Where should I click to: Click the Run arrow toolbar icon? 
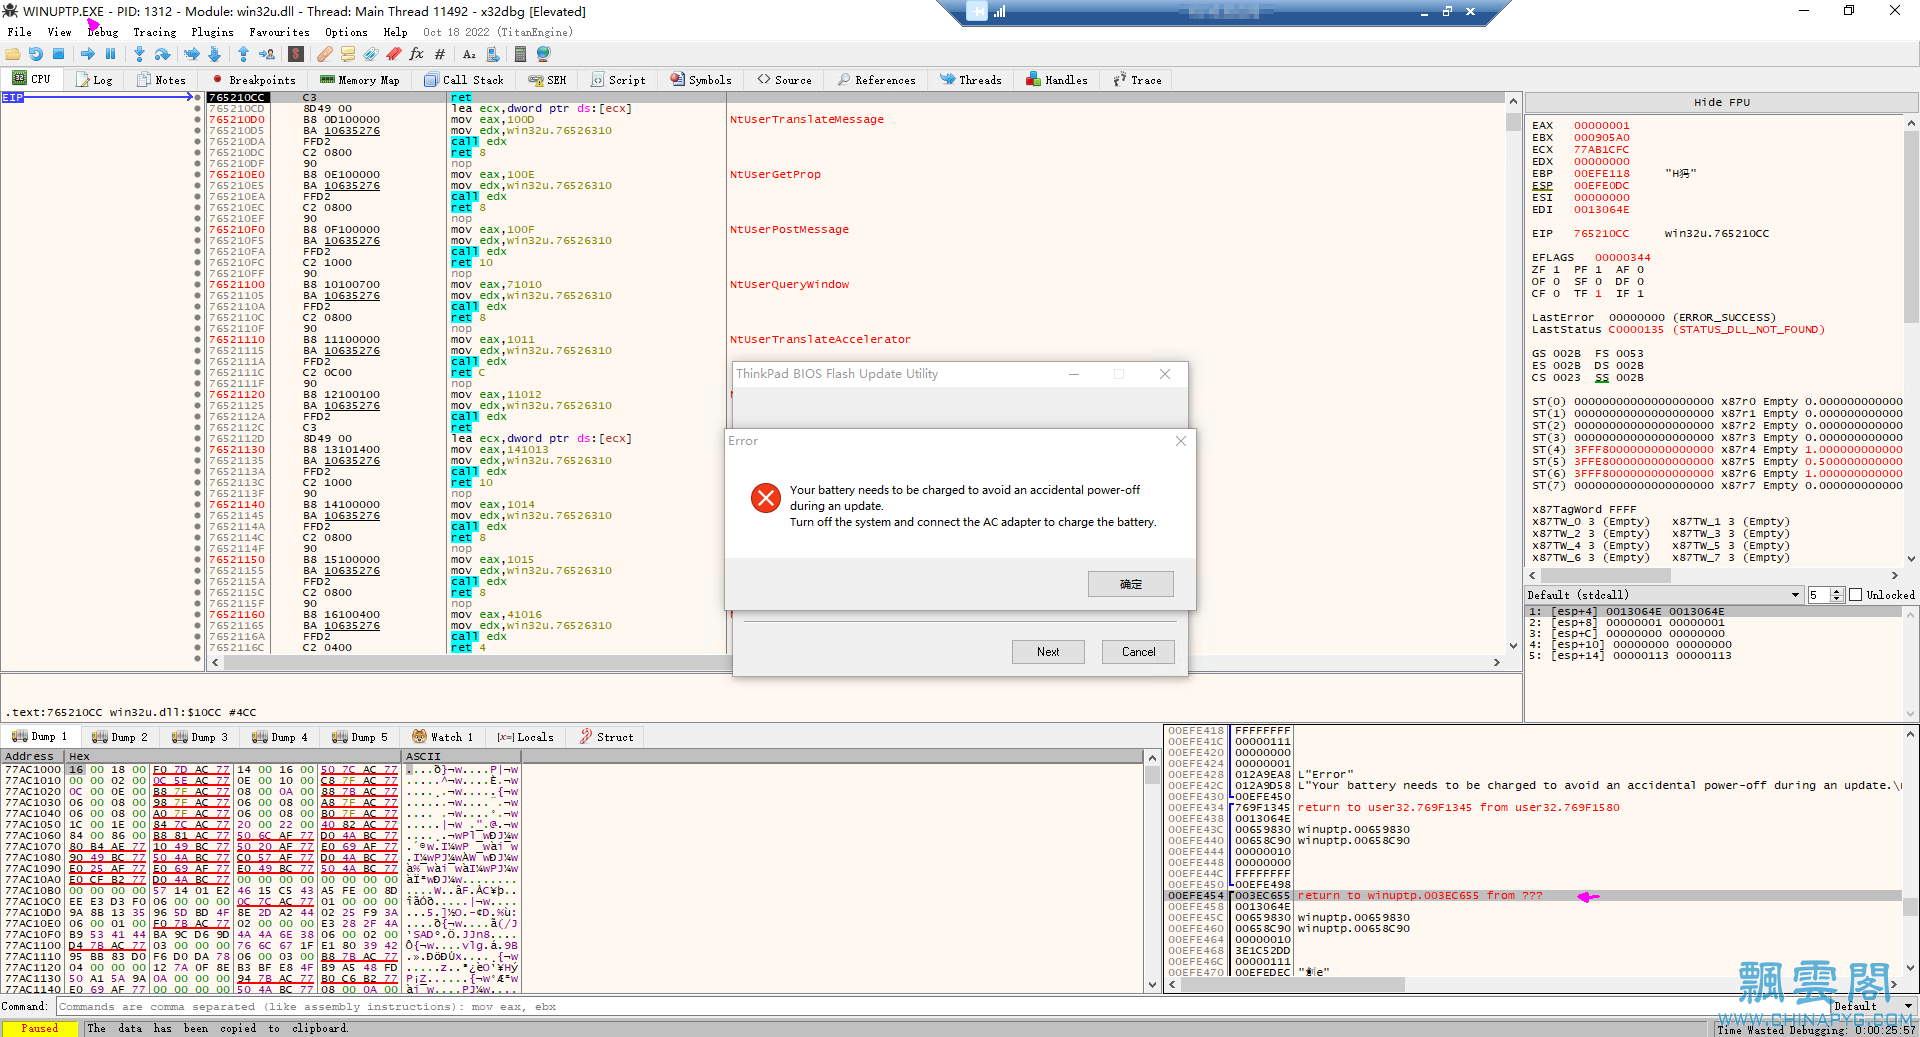coord(88,54)
